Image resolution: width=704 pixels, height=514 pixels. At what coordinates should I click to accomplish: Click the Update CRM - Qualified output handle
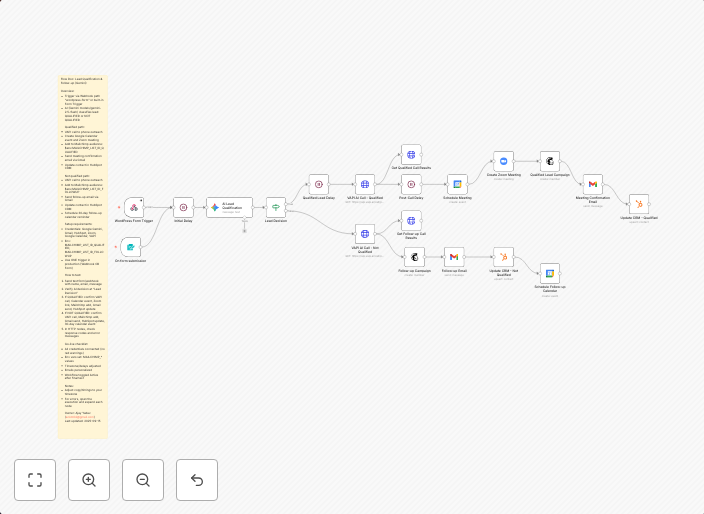click(649, 204)
